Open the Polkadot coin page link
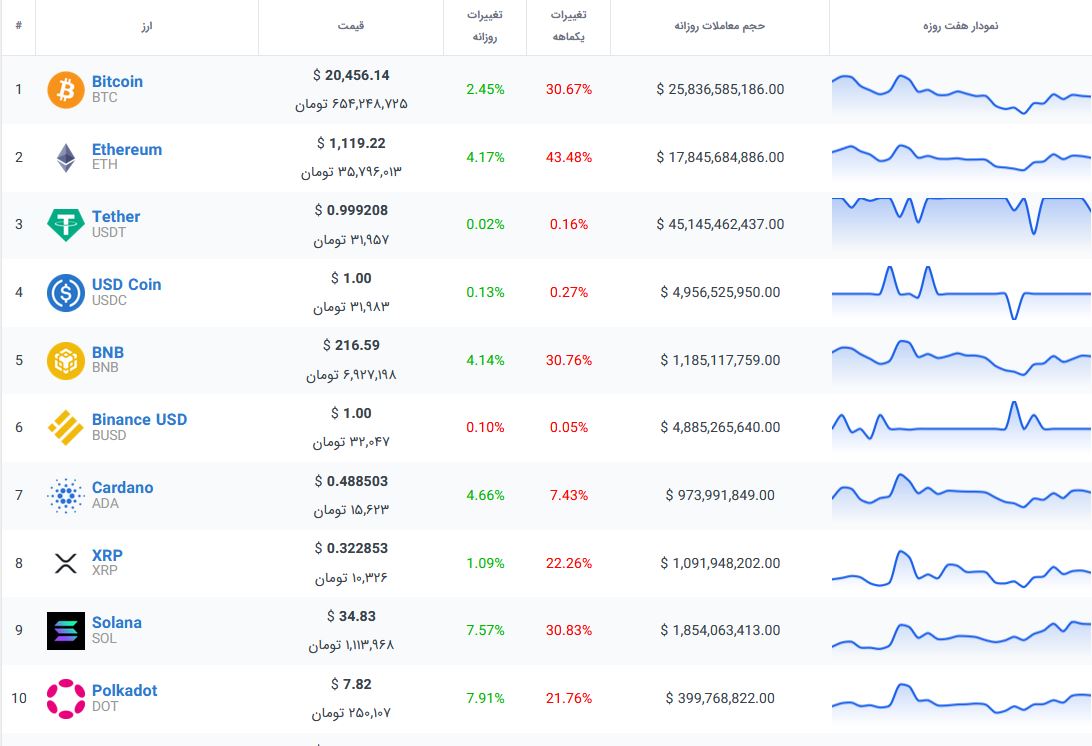This screenshot has width=1092, height=746. pos(125,690)
